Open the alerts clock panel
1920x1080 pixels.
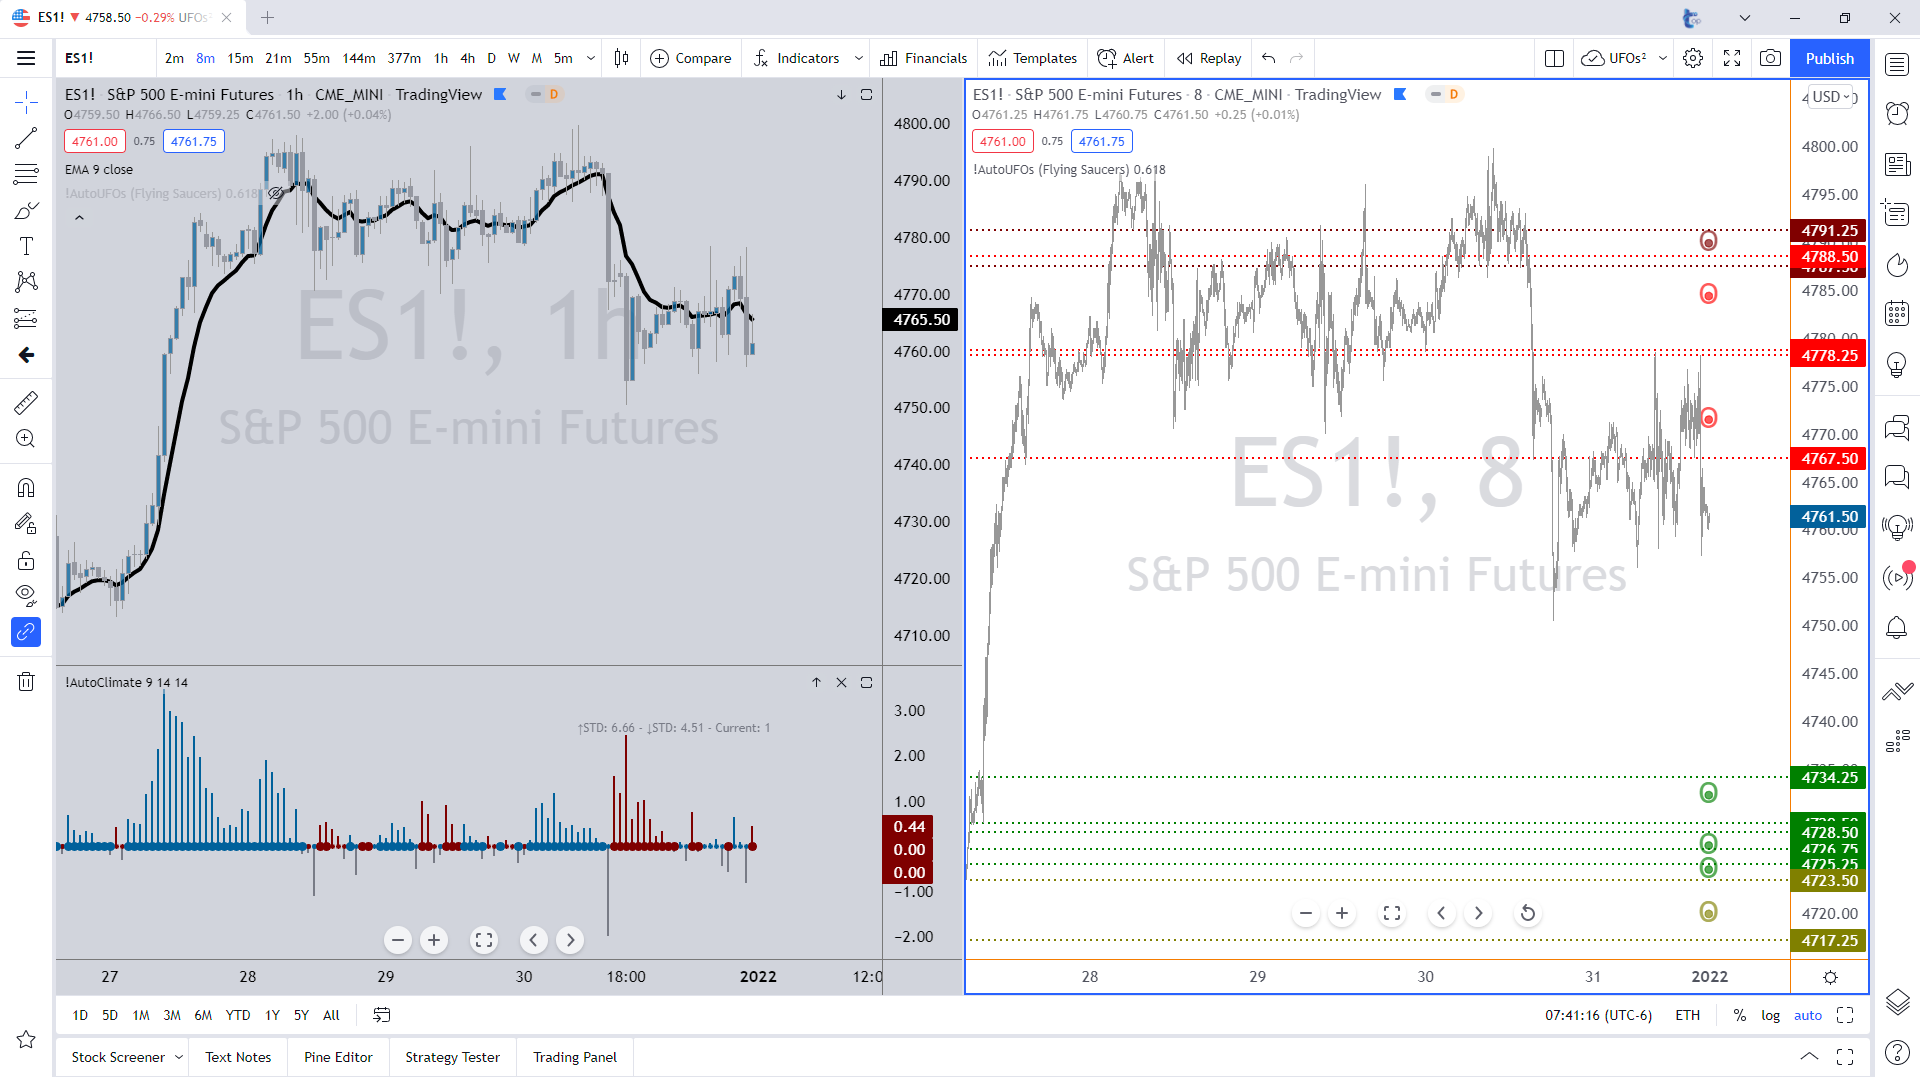point(1897,114)
